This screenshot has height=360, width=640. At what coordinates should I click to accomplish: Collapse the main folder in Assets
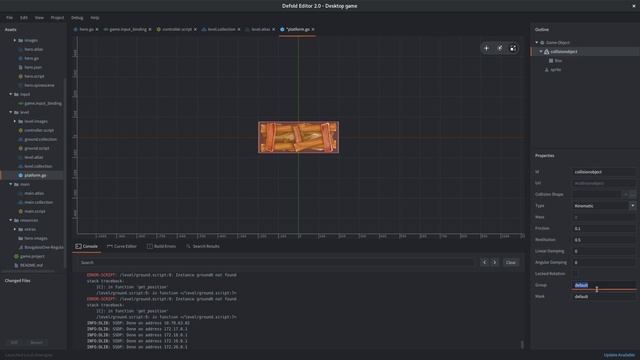[11, 184]
